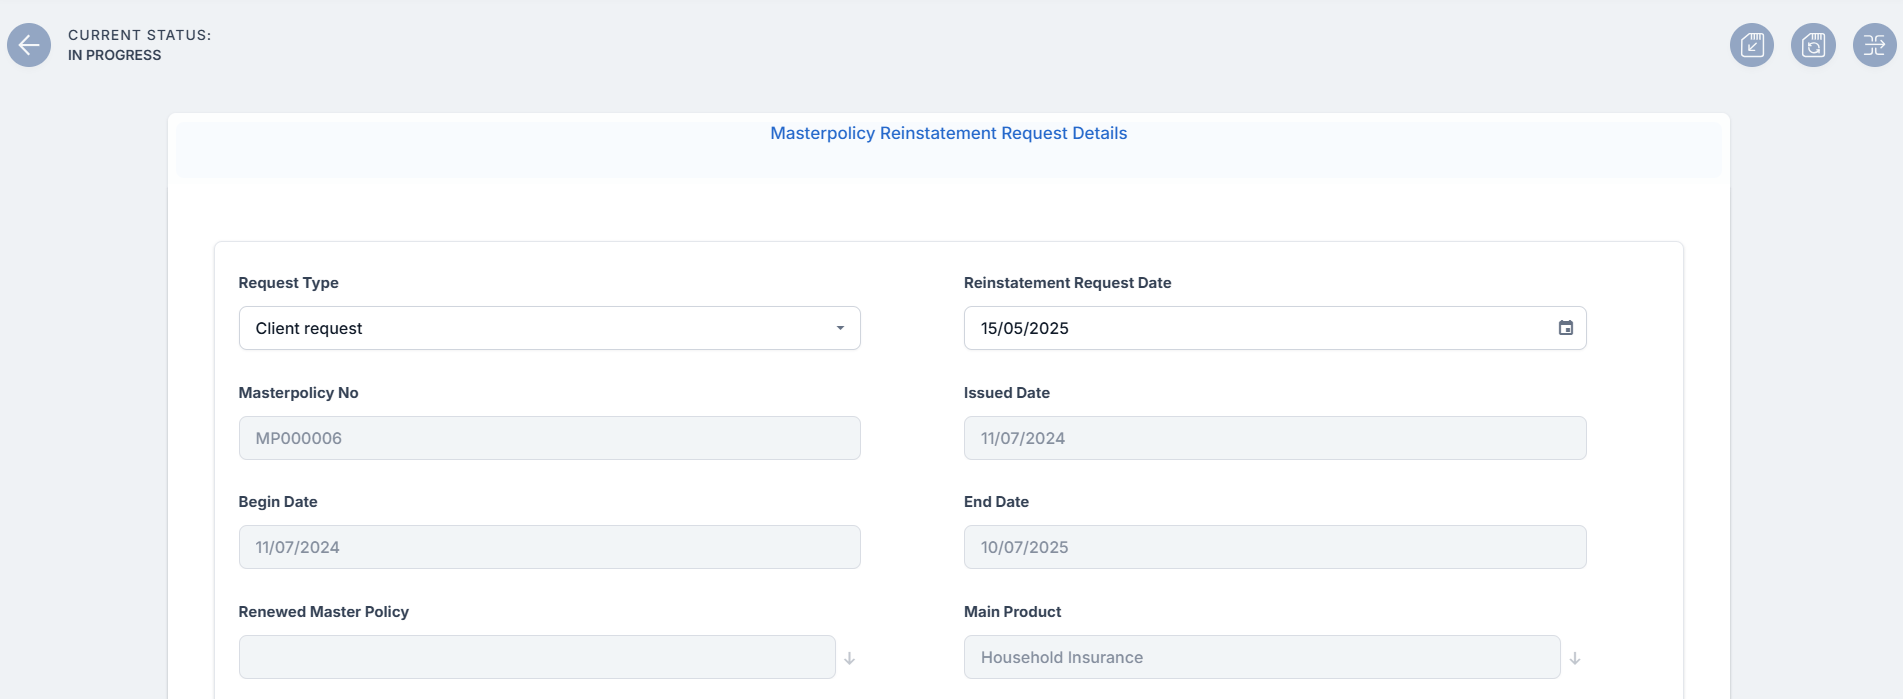Click the date field showing 15/05/2025
Viewport: 1903px width, 699px height.
[x=1250, y=328]
